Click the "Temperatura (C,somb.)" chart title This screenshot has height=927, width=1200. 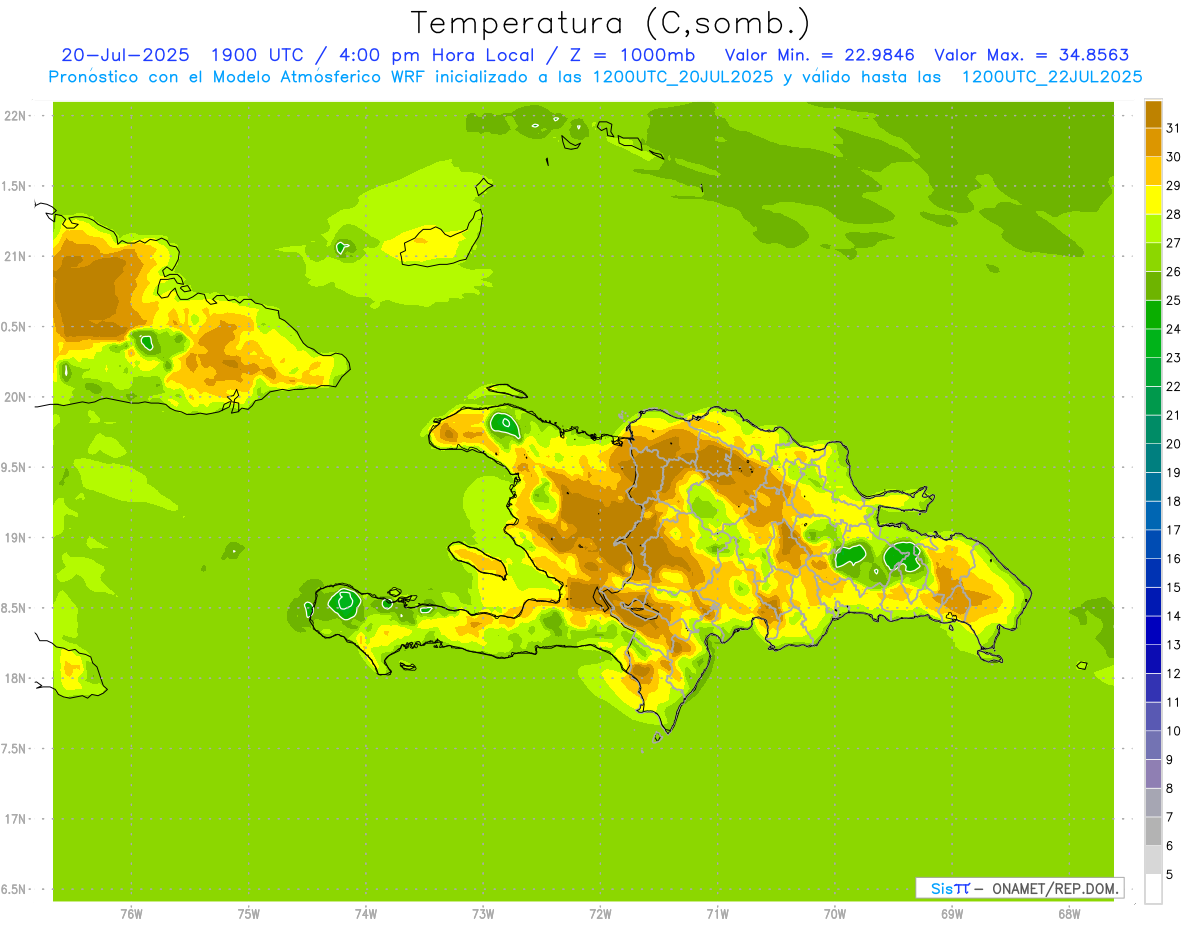611,23
